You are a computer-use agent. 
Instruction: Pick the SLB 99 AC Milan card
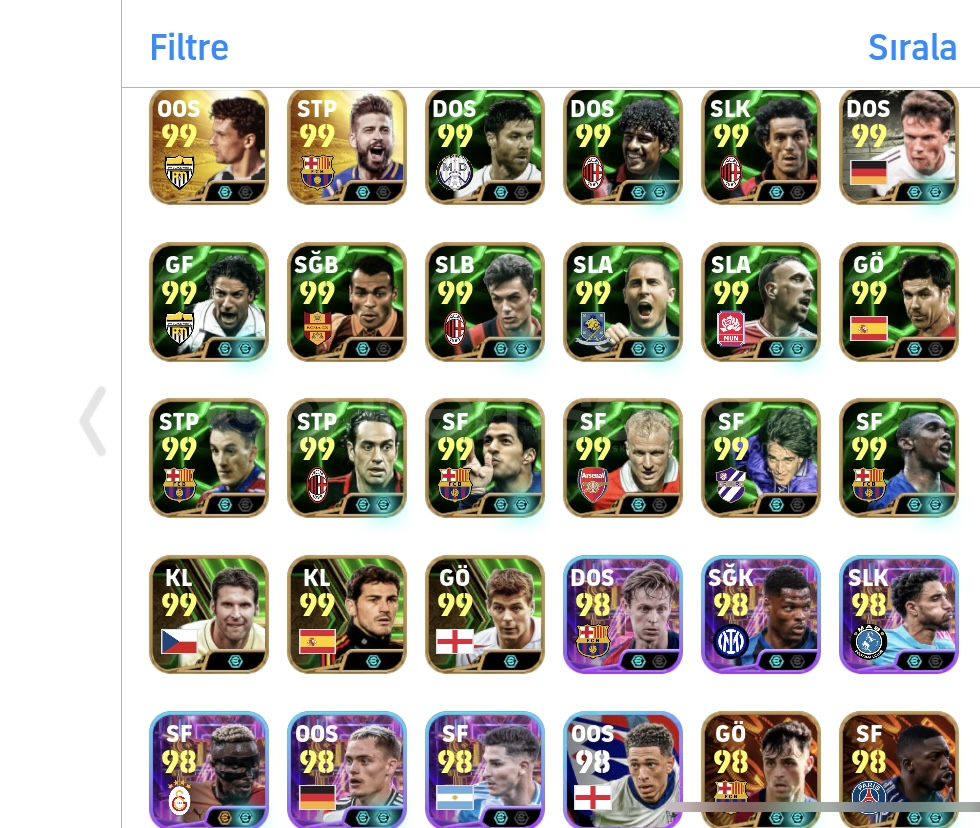485,302
